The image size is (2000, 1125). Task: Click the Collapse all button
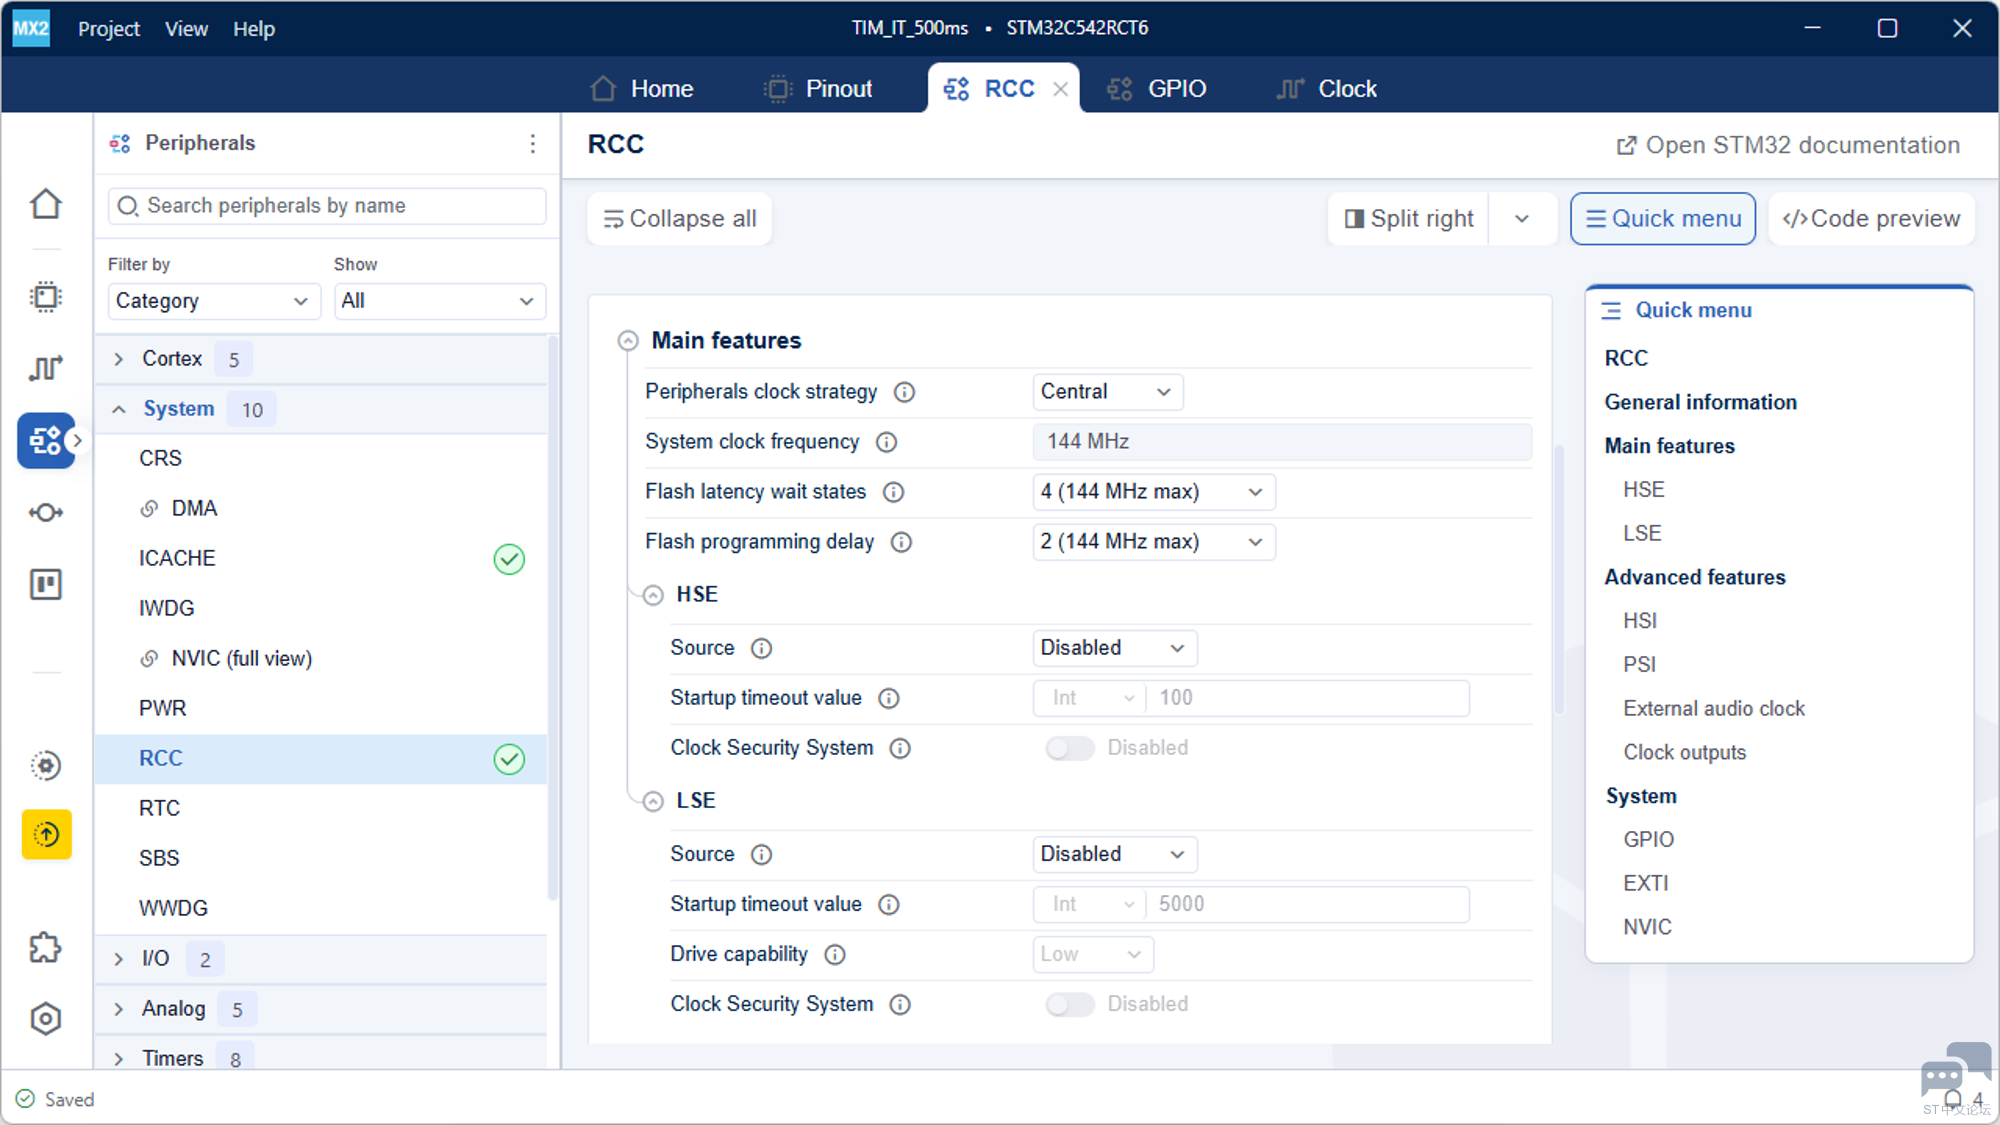(x=679, y=219)
